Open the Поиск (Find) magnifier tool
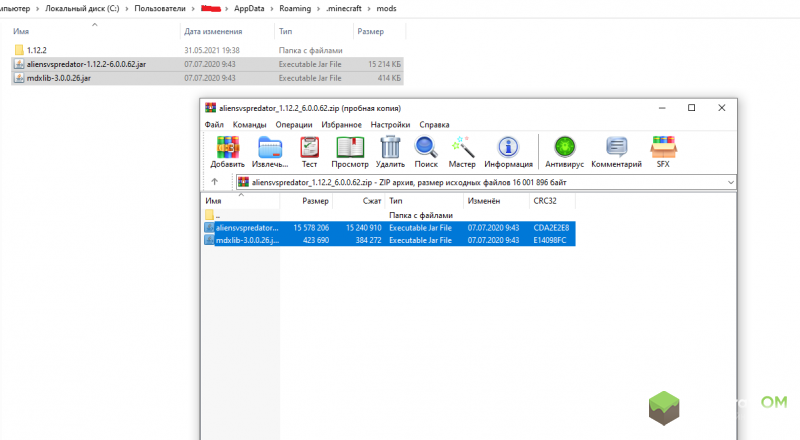800x440 pixels. (x=426, y=151)
